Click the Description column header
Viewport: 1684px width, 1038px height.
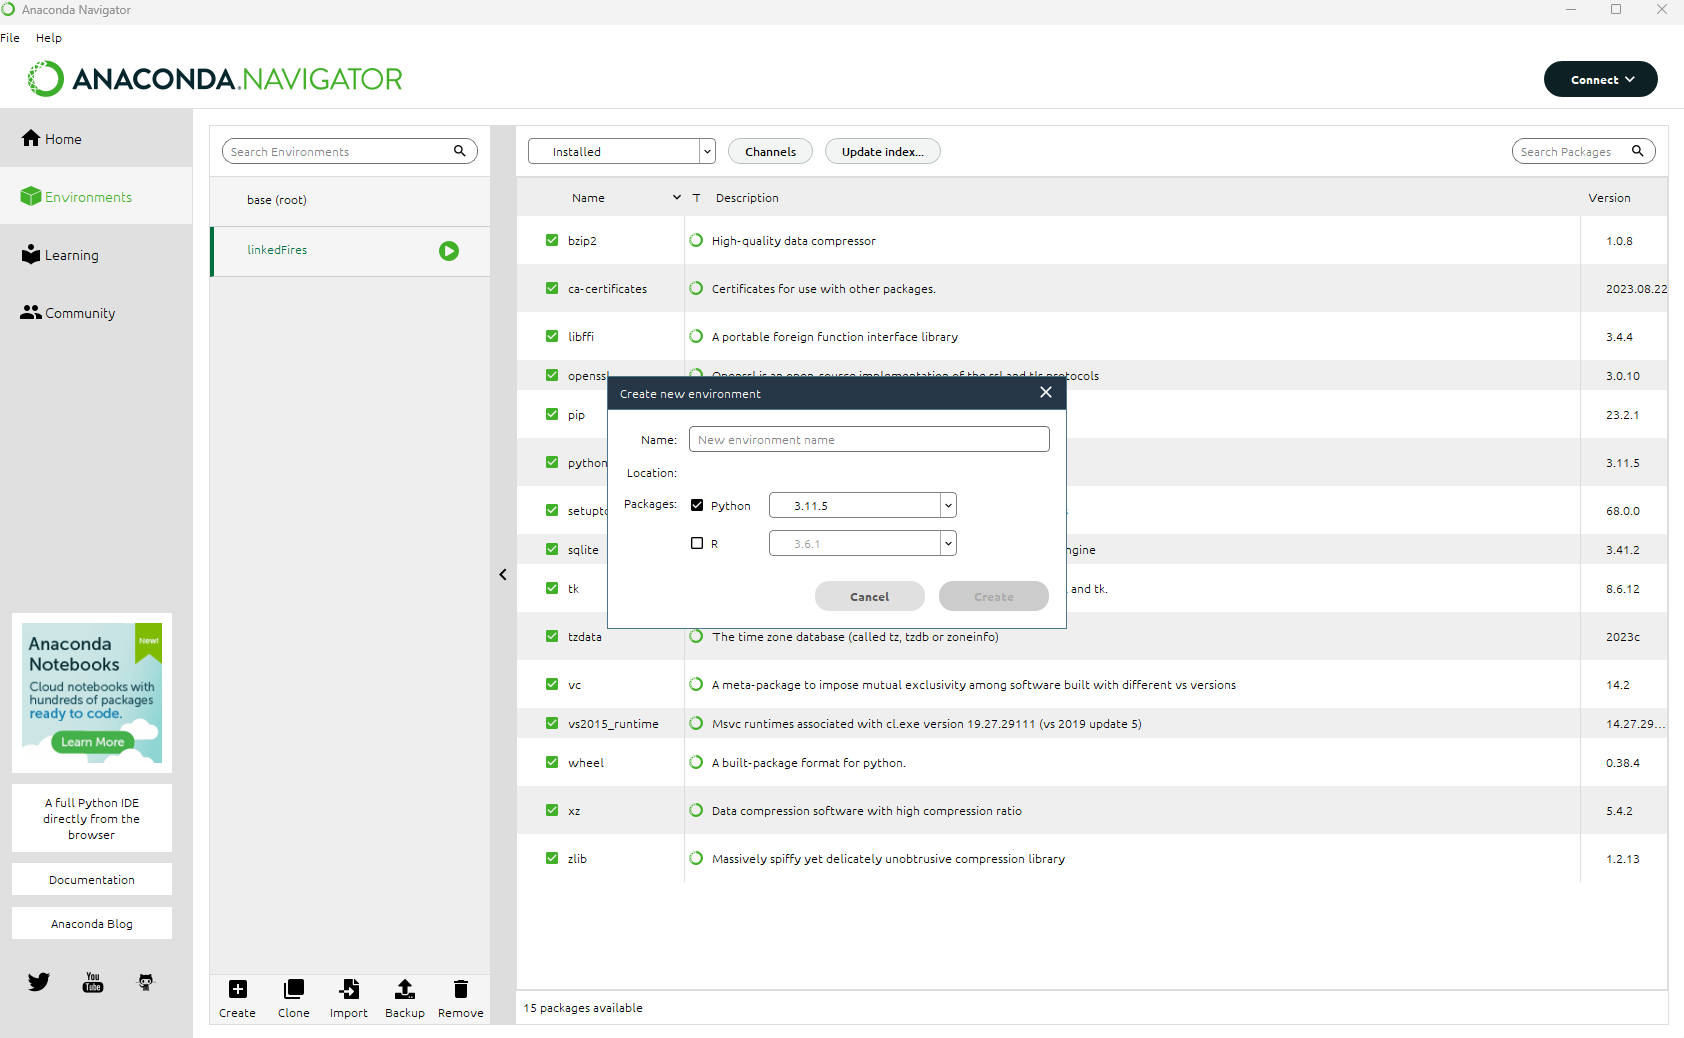coord(747,198)
